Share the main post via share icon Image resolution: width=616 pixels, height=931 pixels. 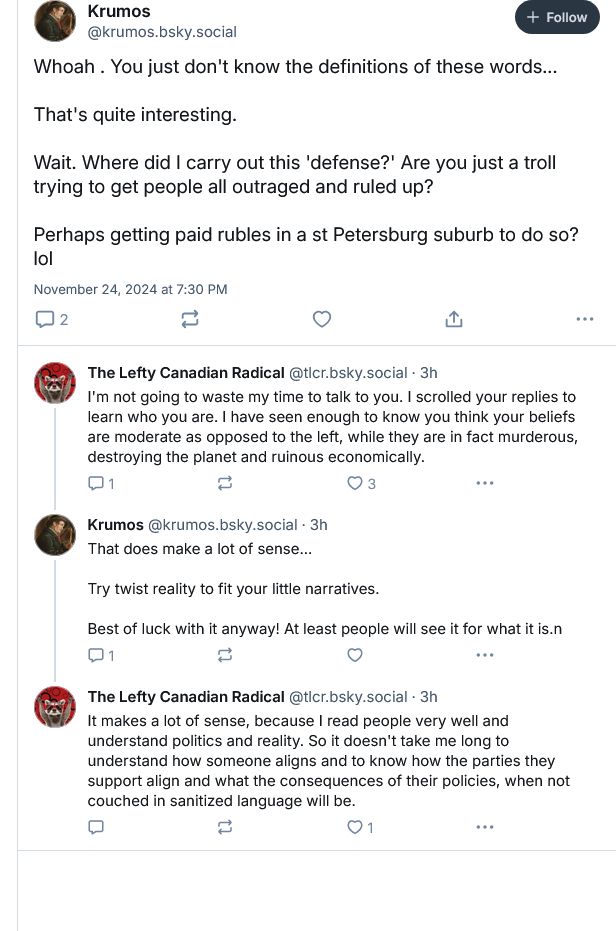tap(453, 319)
